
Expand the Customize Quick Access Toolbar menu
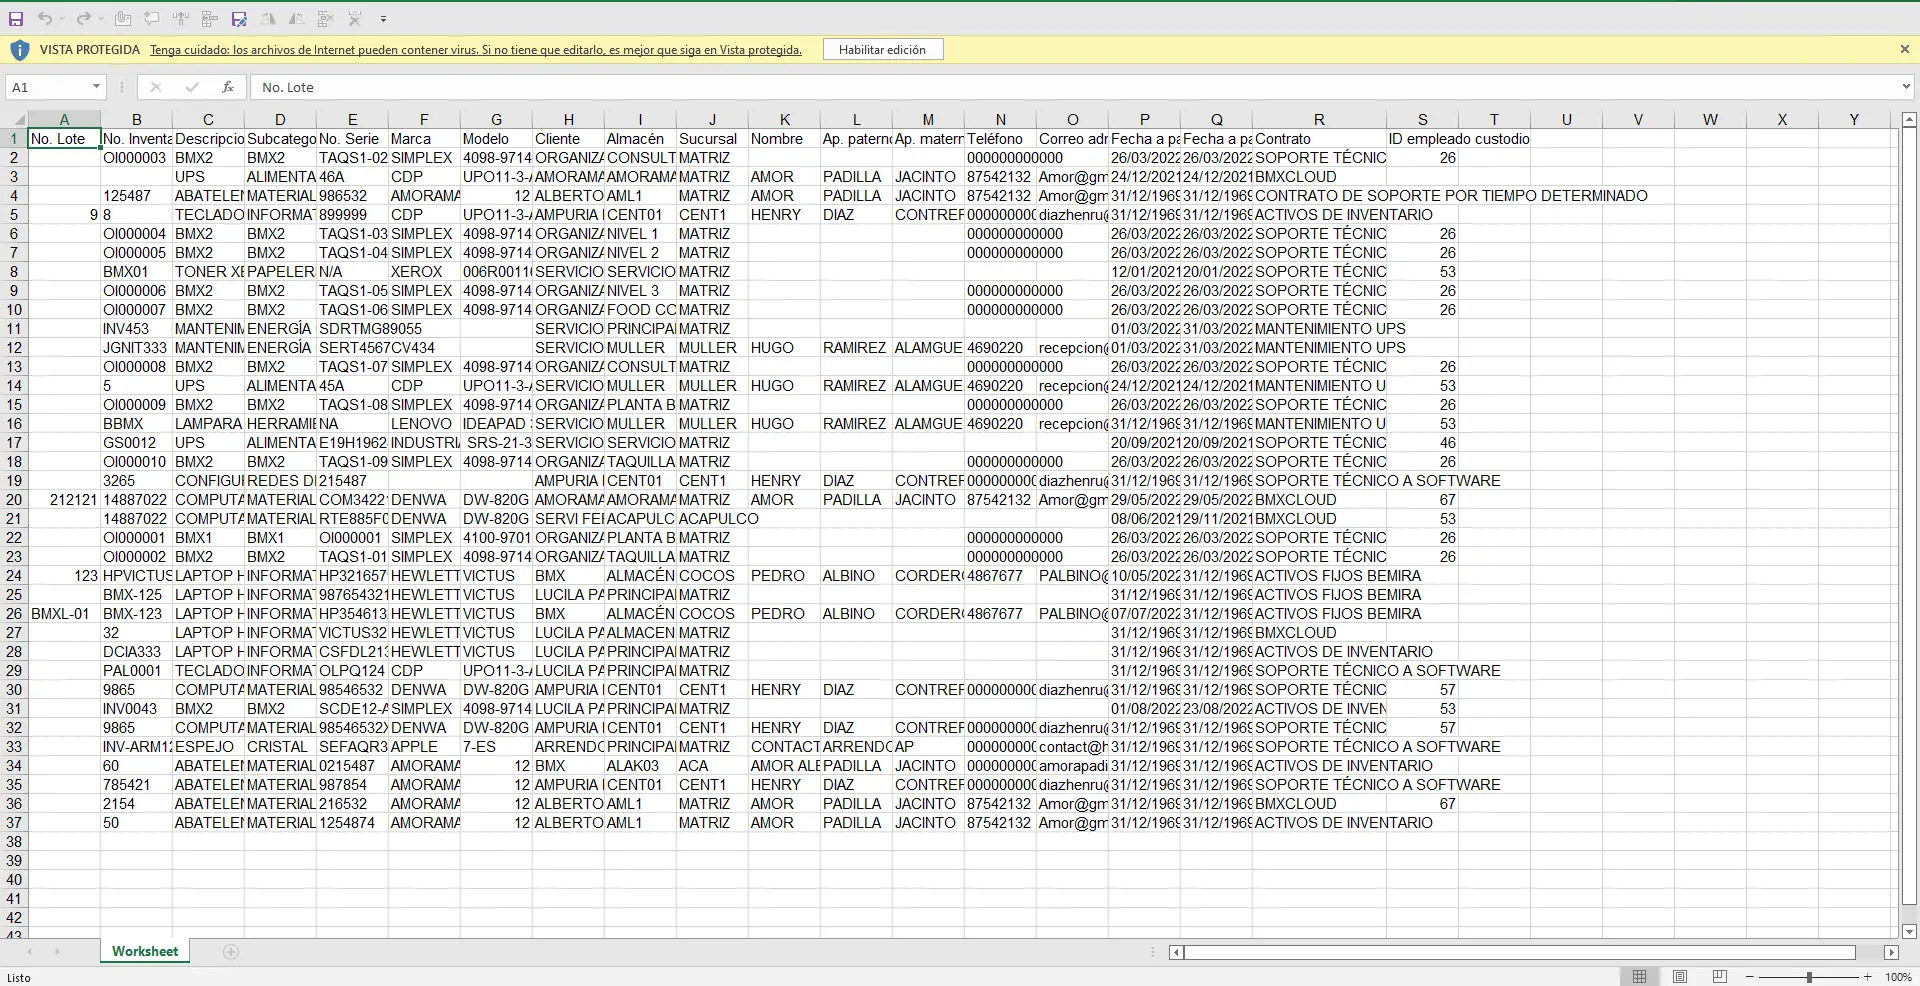pos(383,19)
